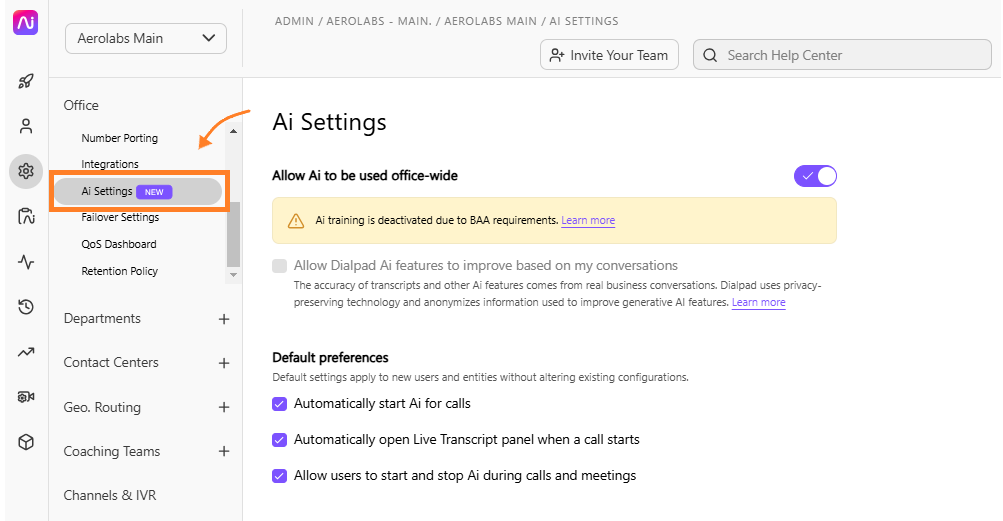Viewport: 1003px width, 521px height.
Task: Click AEROLABS - MAIN. in the breadcrumb
Action: click(x=379, y=21)
